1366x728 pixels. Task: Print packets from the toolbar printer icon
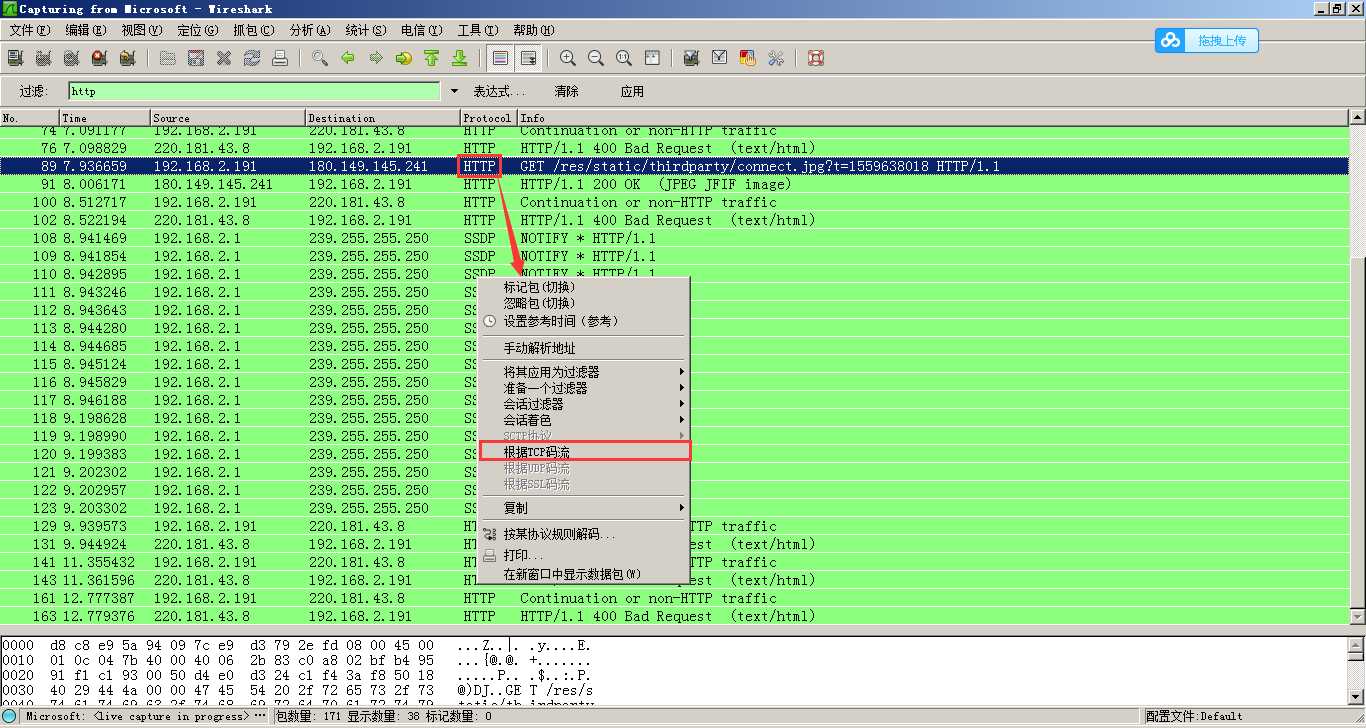click(x=280, y=58)
